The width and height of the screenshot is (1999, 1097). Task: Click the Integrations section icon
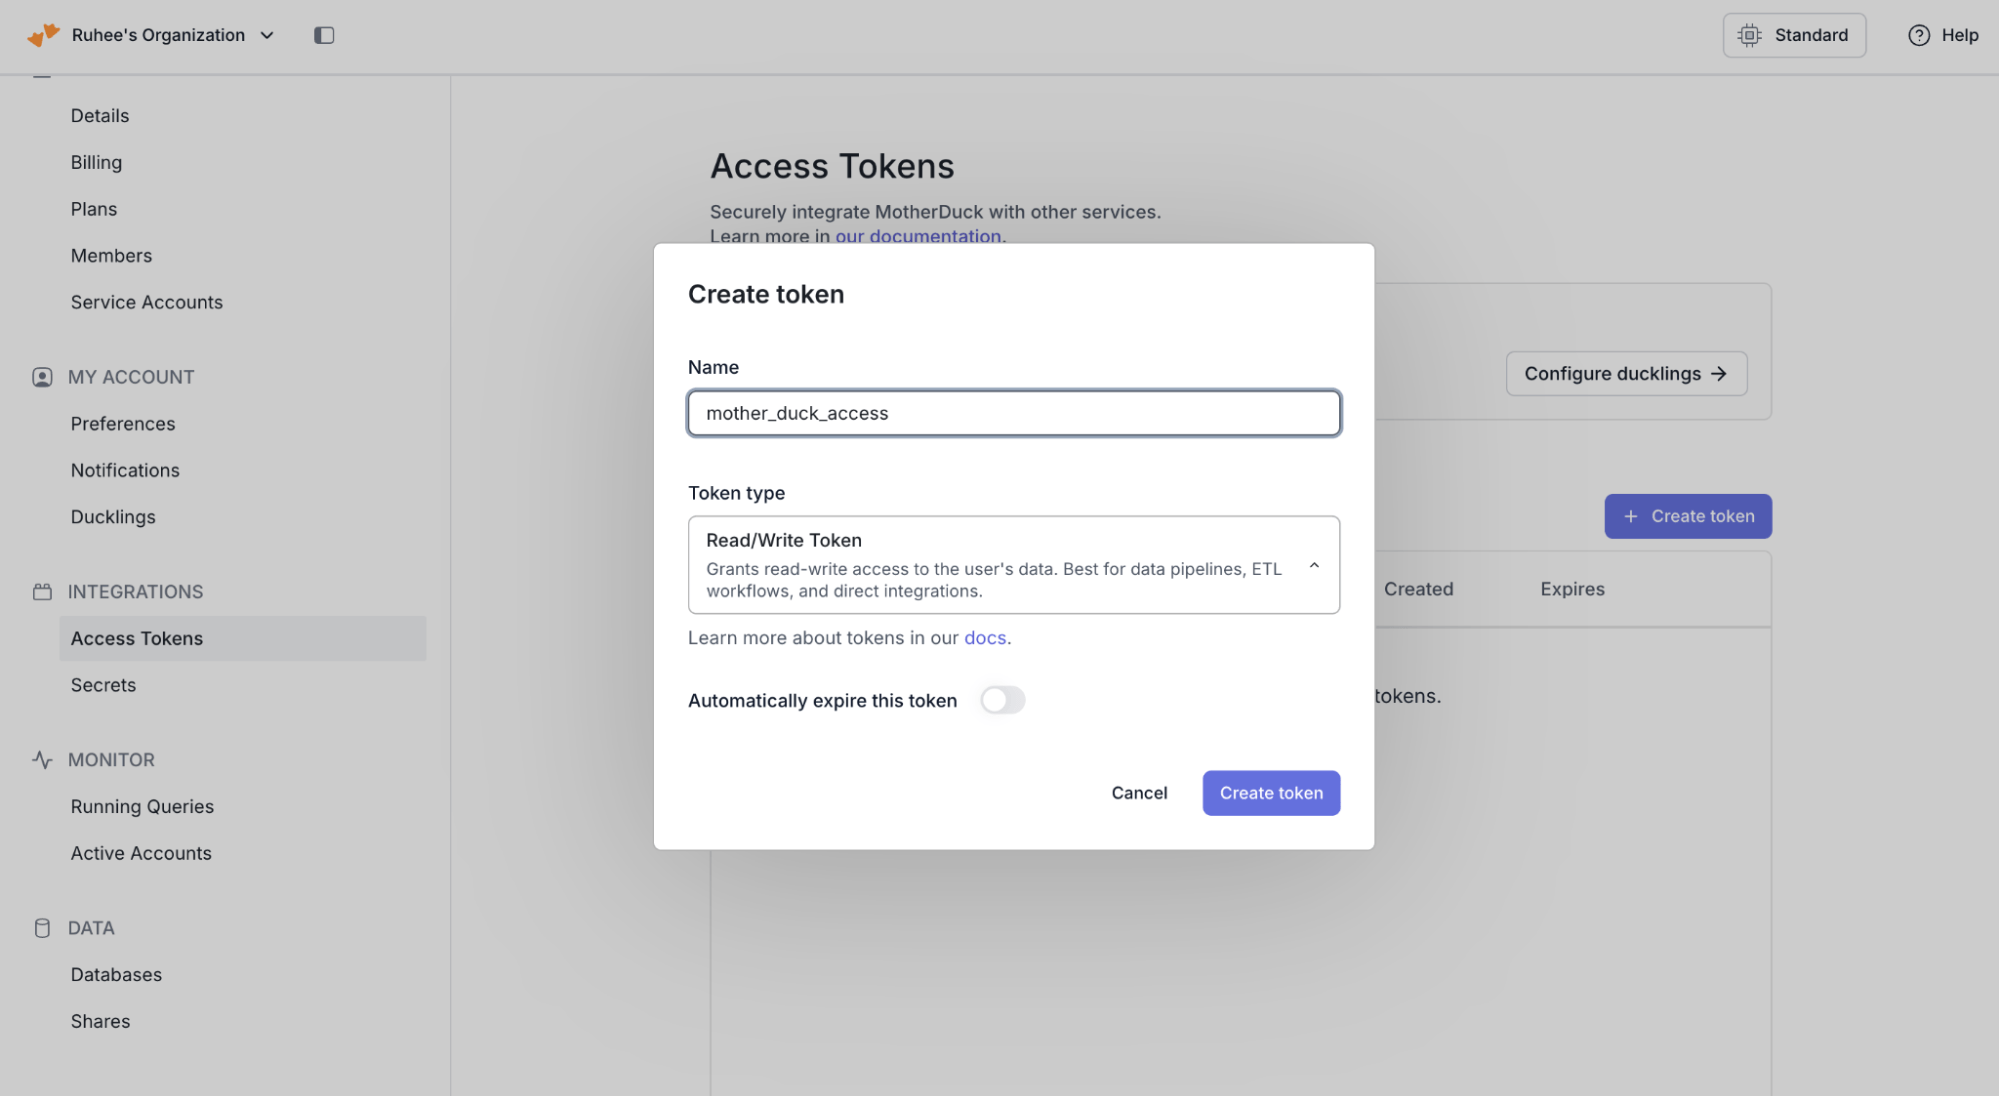42,592
